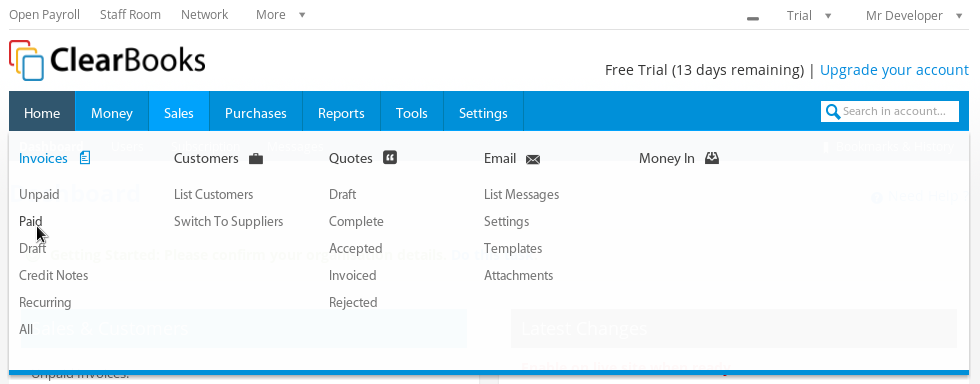The width and height of the screenshot is (980, 384).
Task: Open Rejected quotes
Action: tap(353, 302)
